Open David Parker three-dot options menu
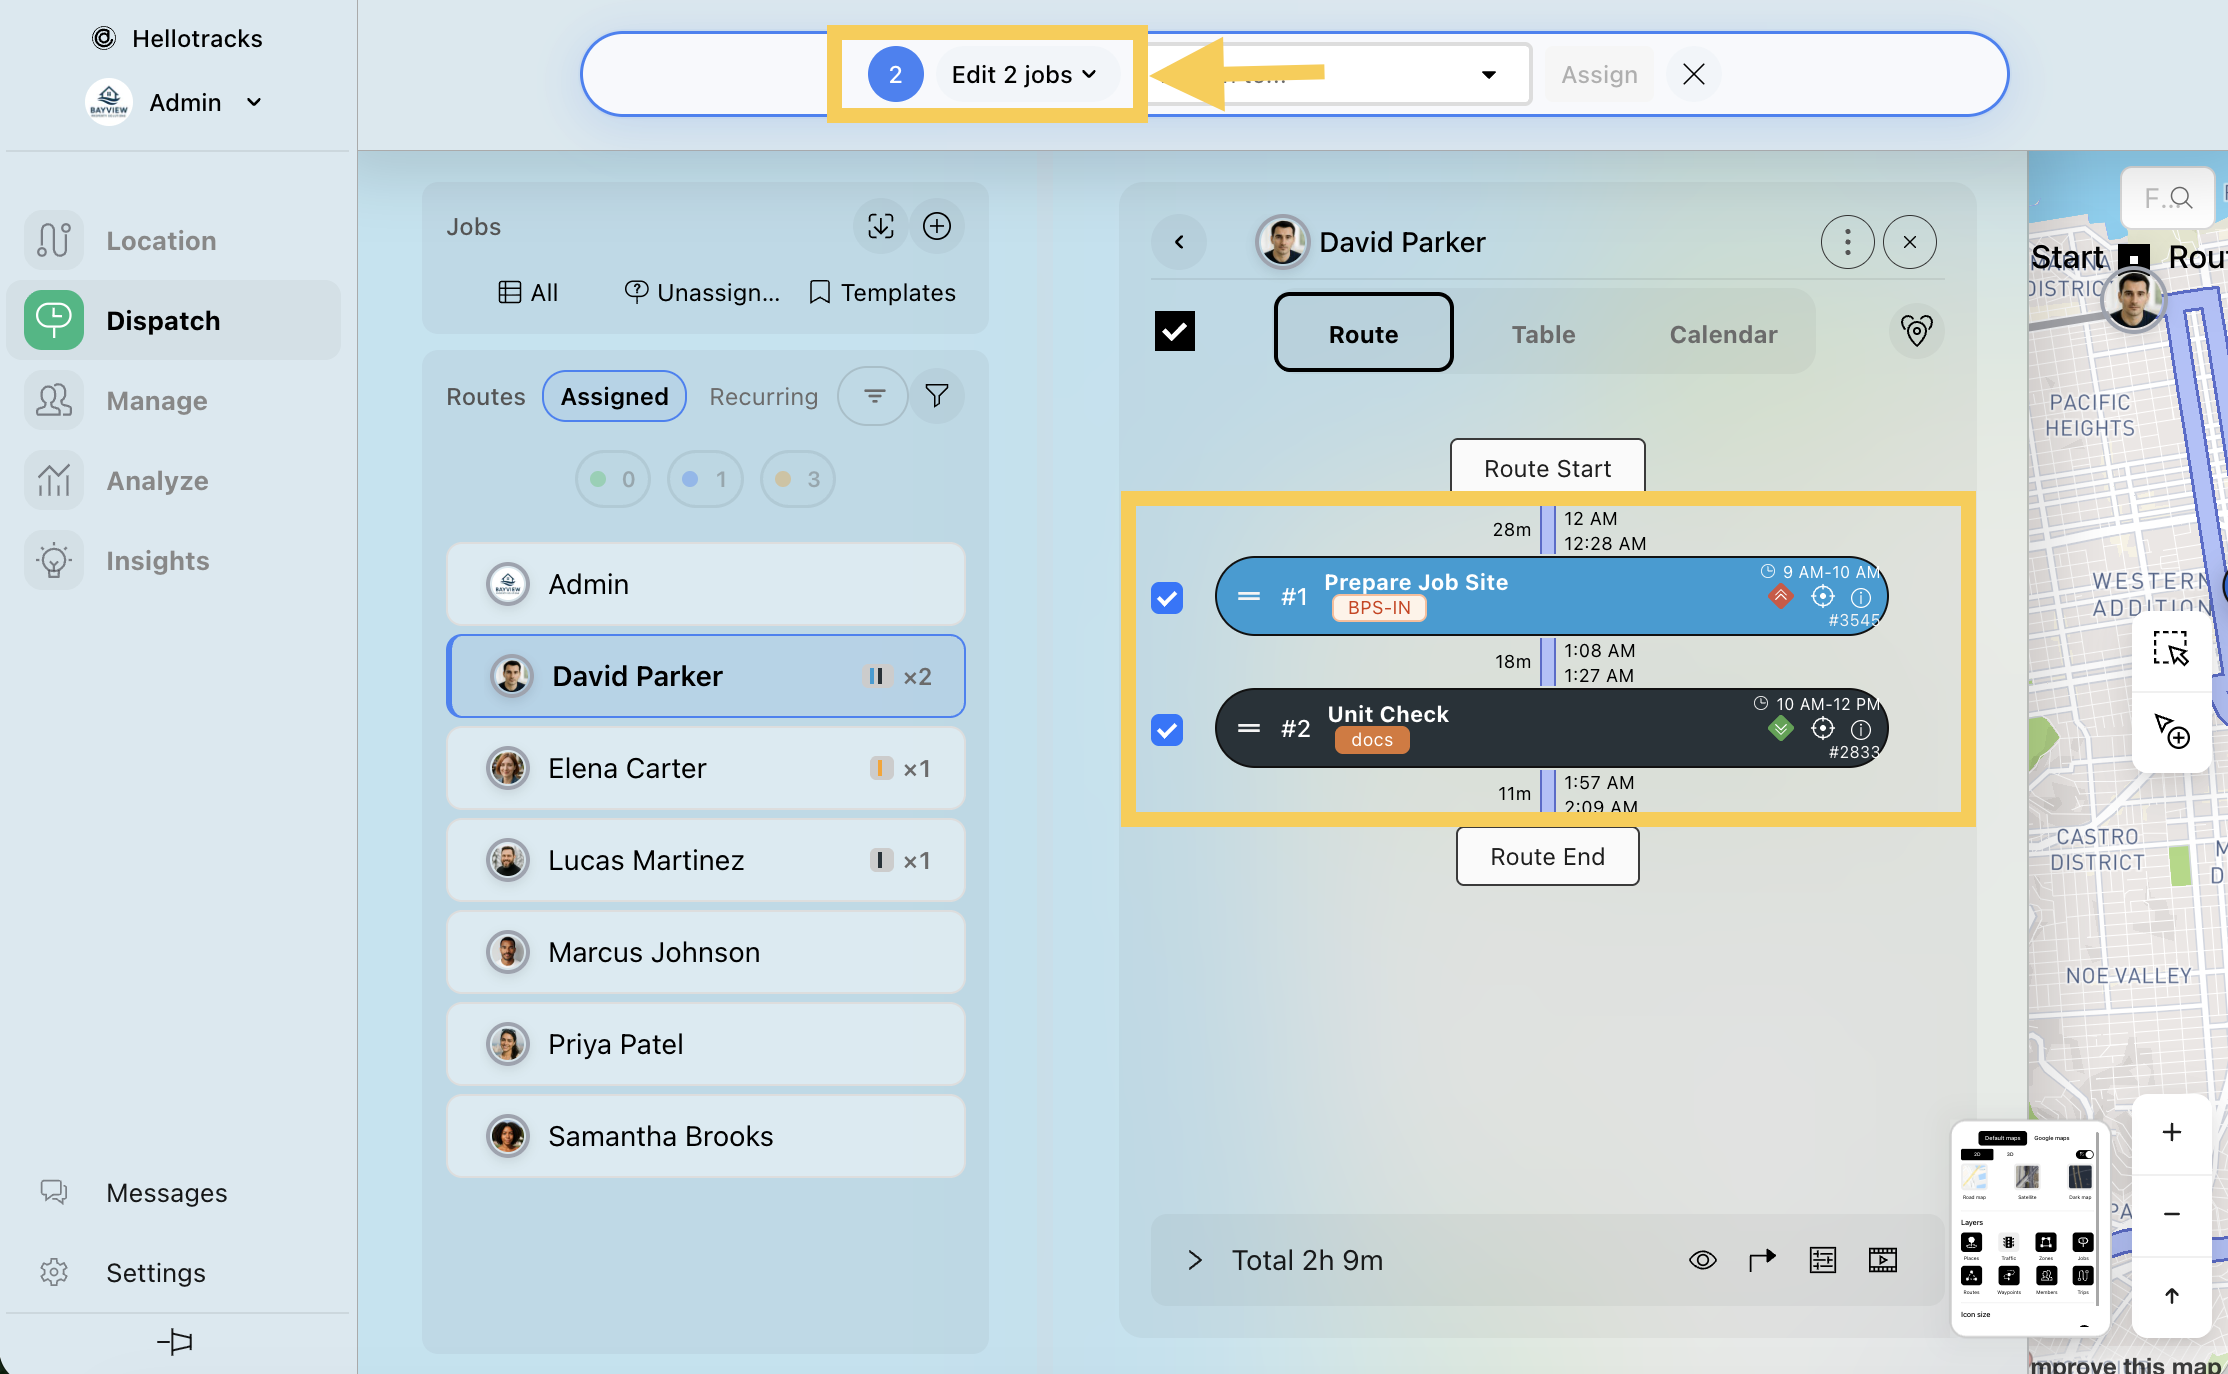Image resolution: width=2228 pixels, height=1374 pixels. point(1847,242)
